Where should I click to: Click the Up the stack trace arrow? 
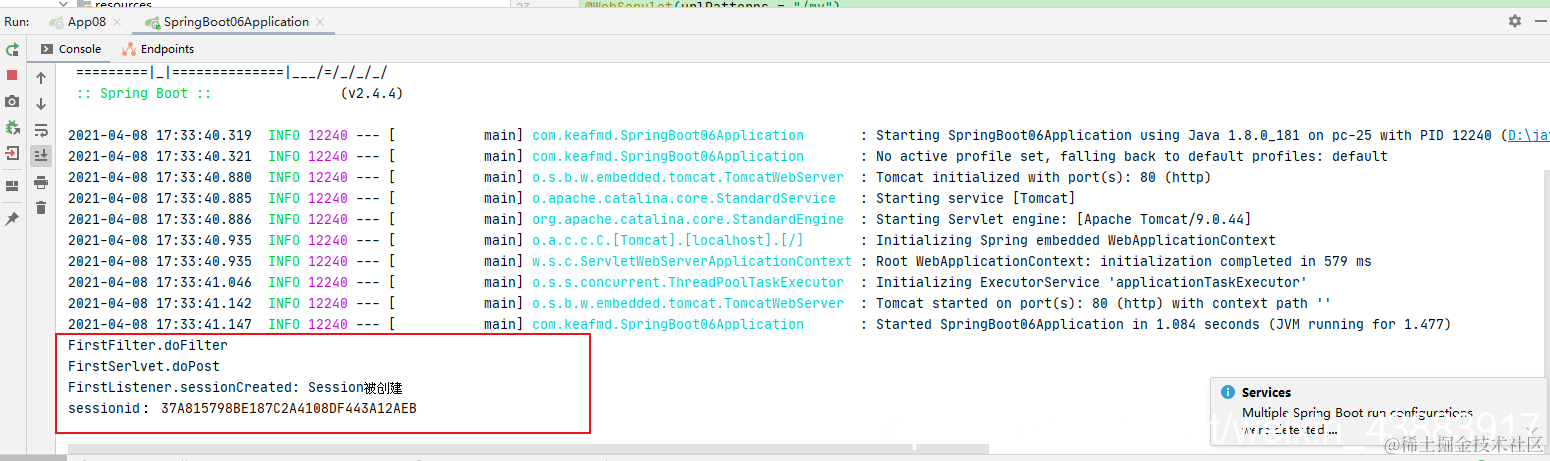[x=41, y=78]
